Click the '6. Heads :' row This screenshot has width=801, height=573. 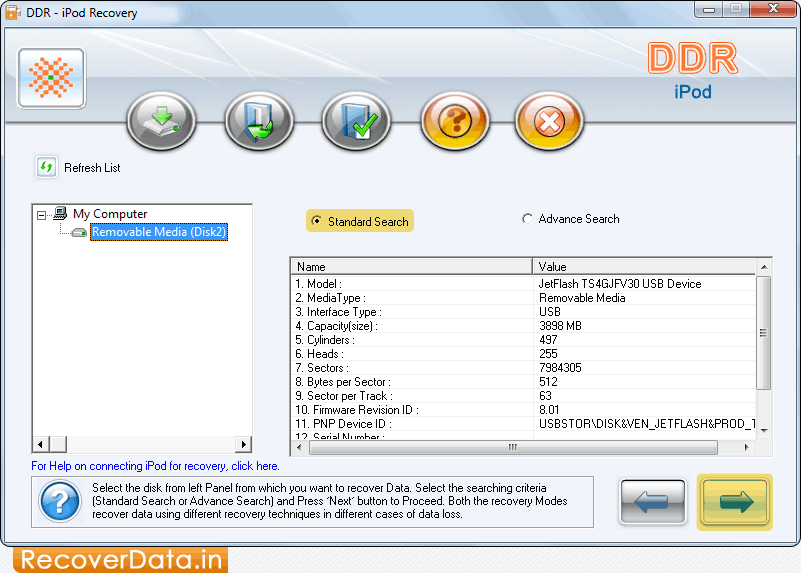[523, 354]
